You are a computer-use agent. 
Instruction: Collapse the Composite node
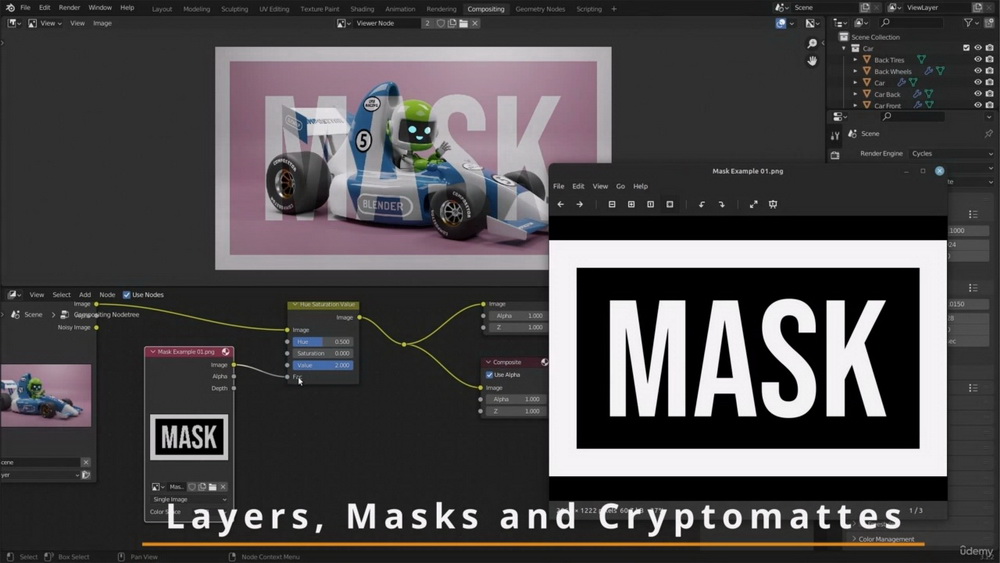pyautogui.click(x=488, y=362)
